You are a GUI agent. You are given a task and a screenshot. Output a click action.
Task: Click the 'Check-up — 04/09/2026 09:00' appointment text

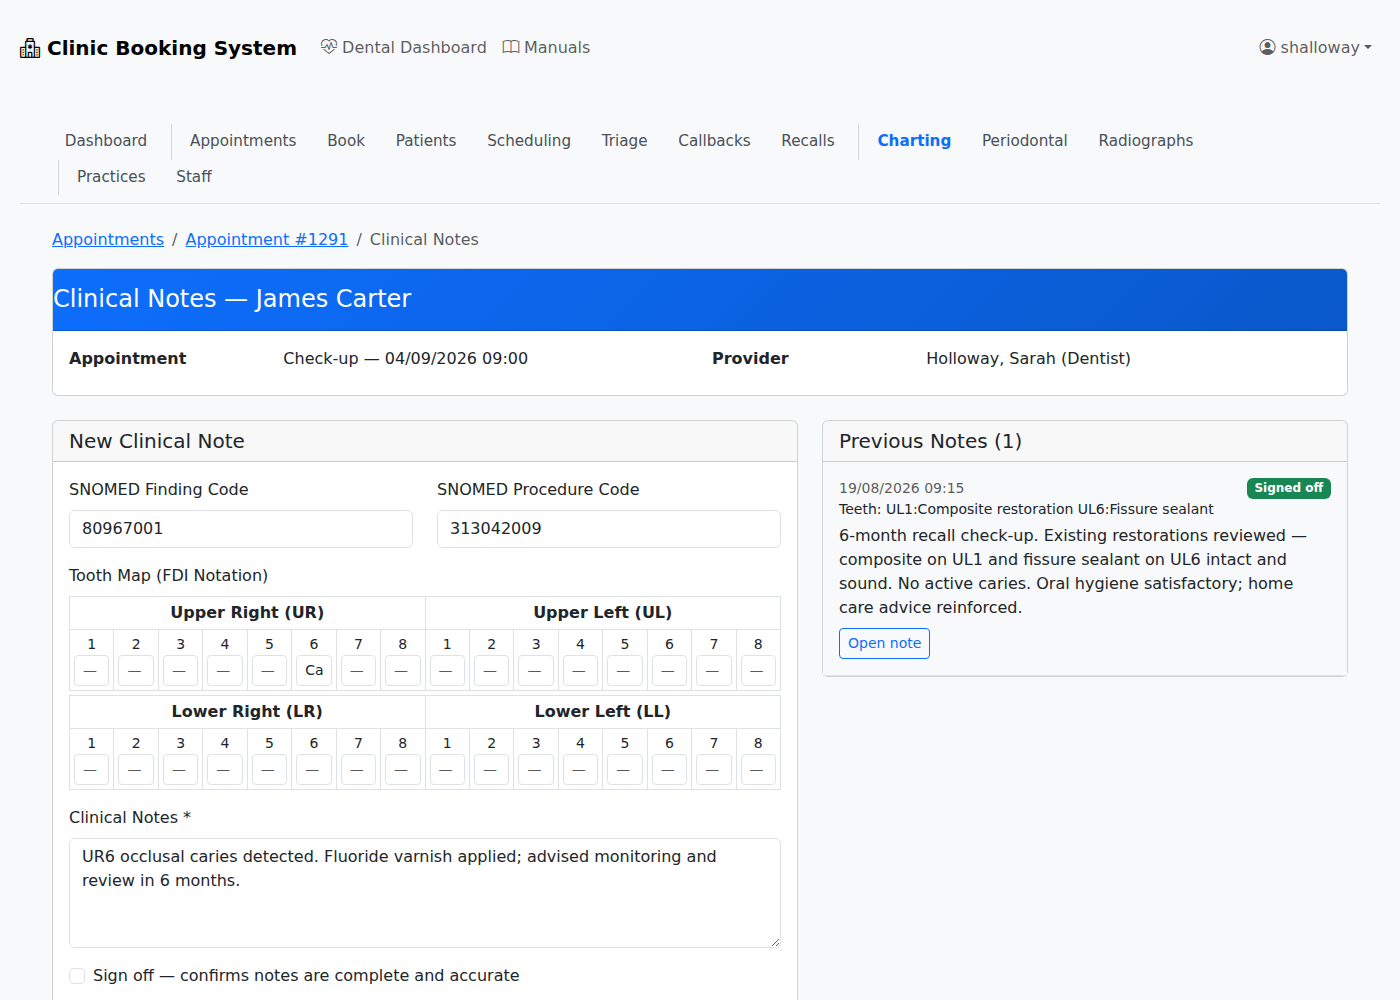pos(405,359)
